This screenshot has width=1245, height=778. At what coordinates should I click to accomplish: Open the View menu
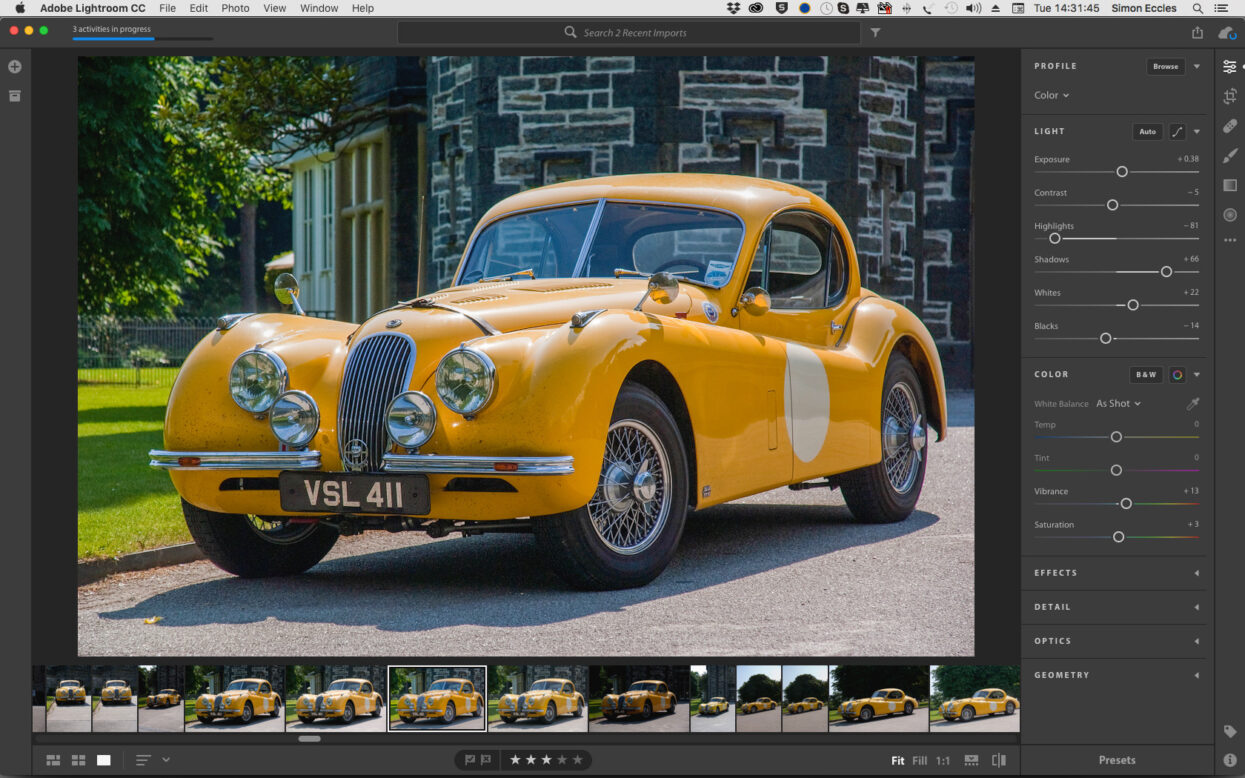click(274, 8)
